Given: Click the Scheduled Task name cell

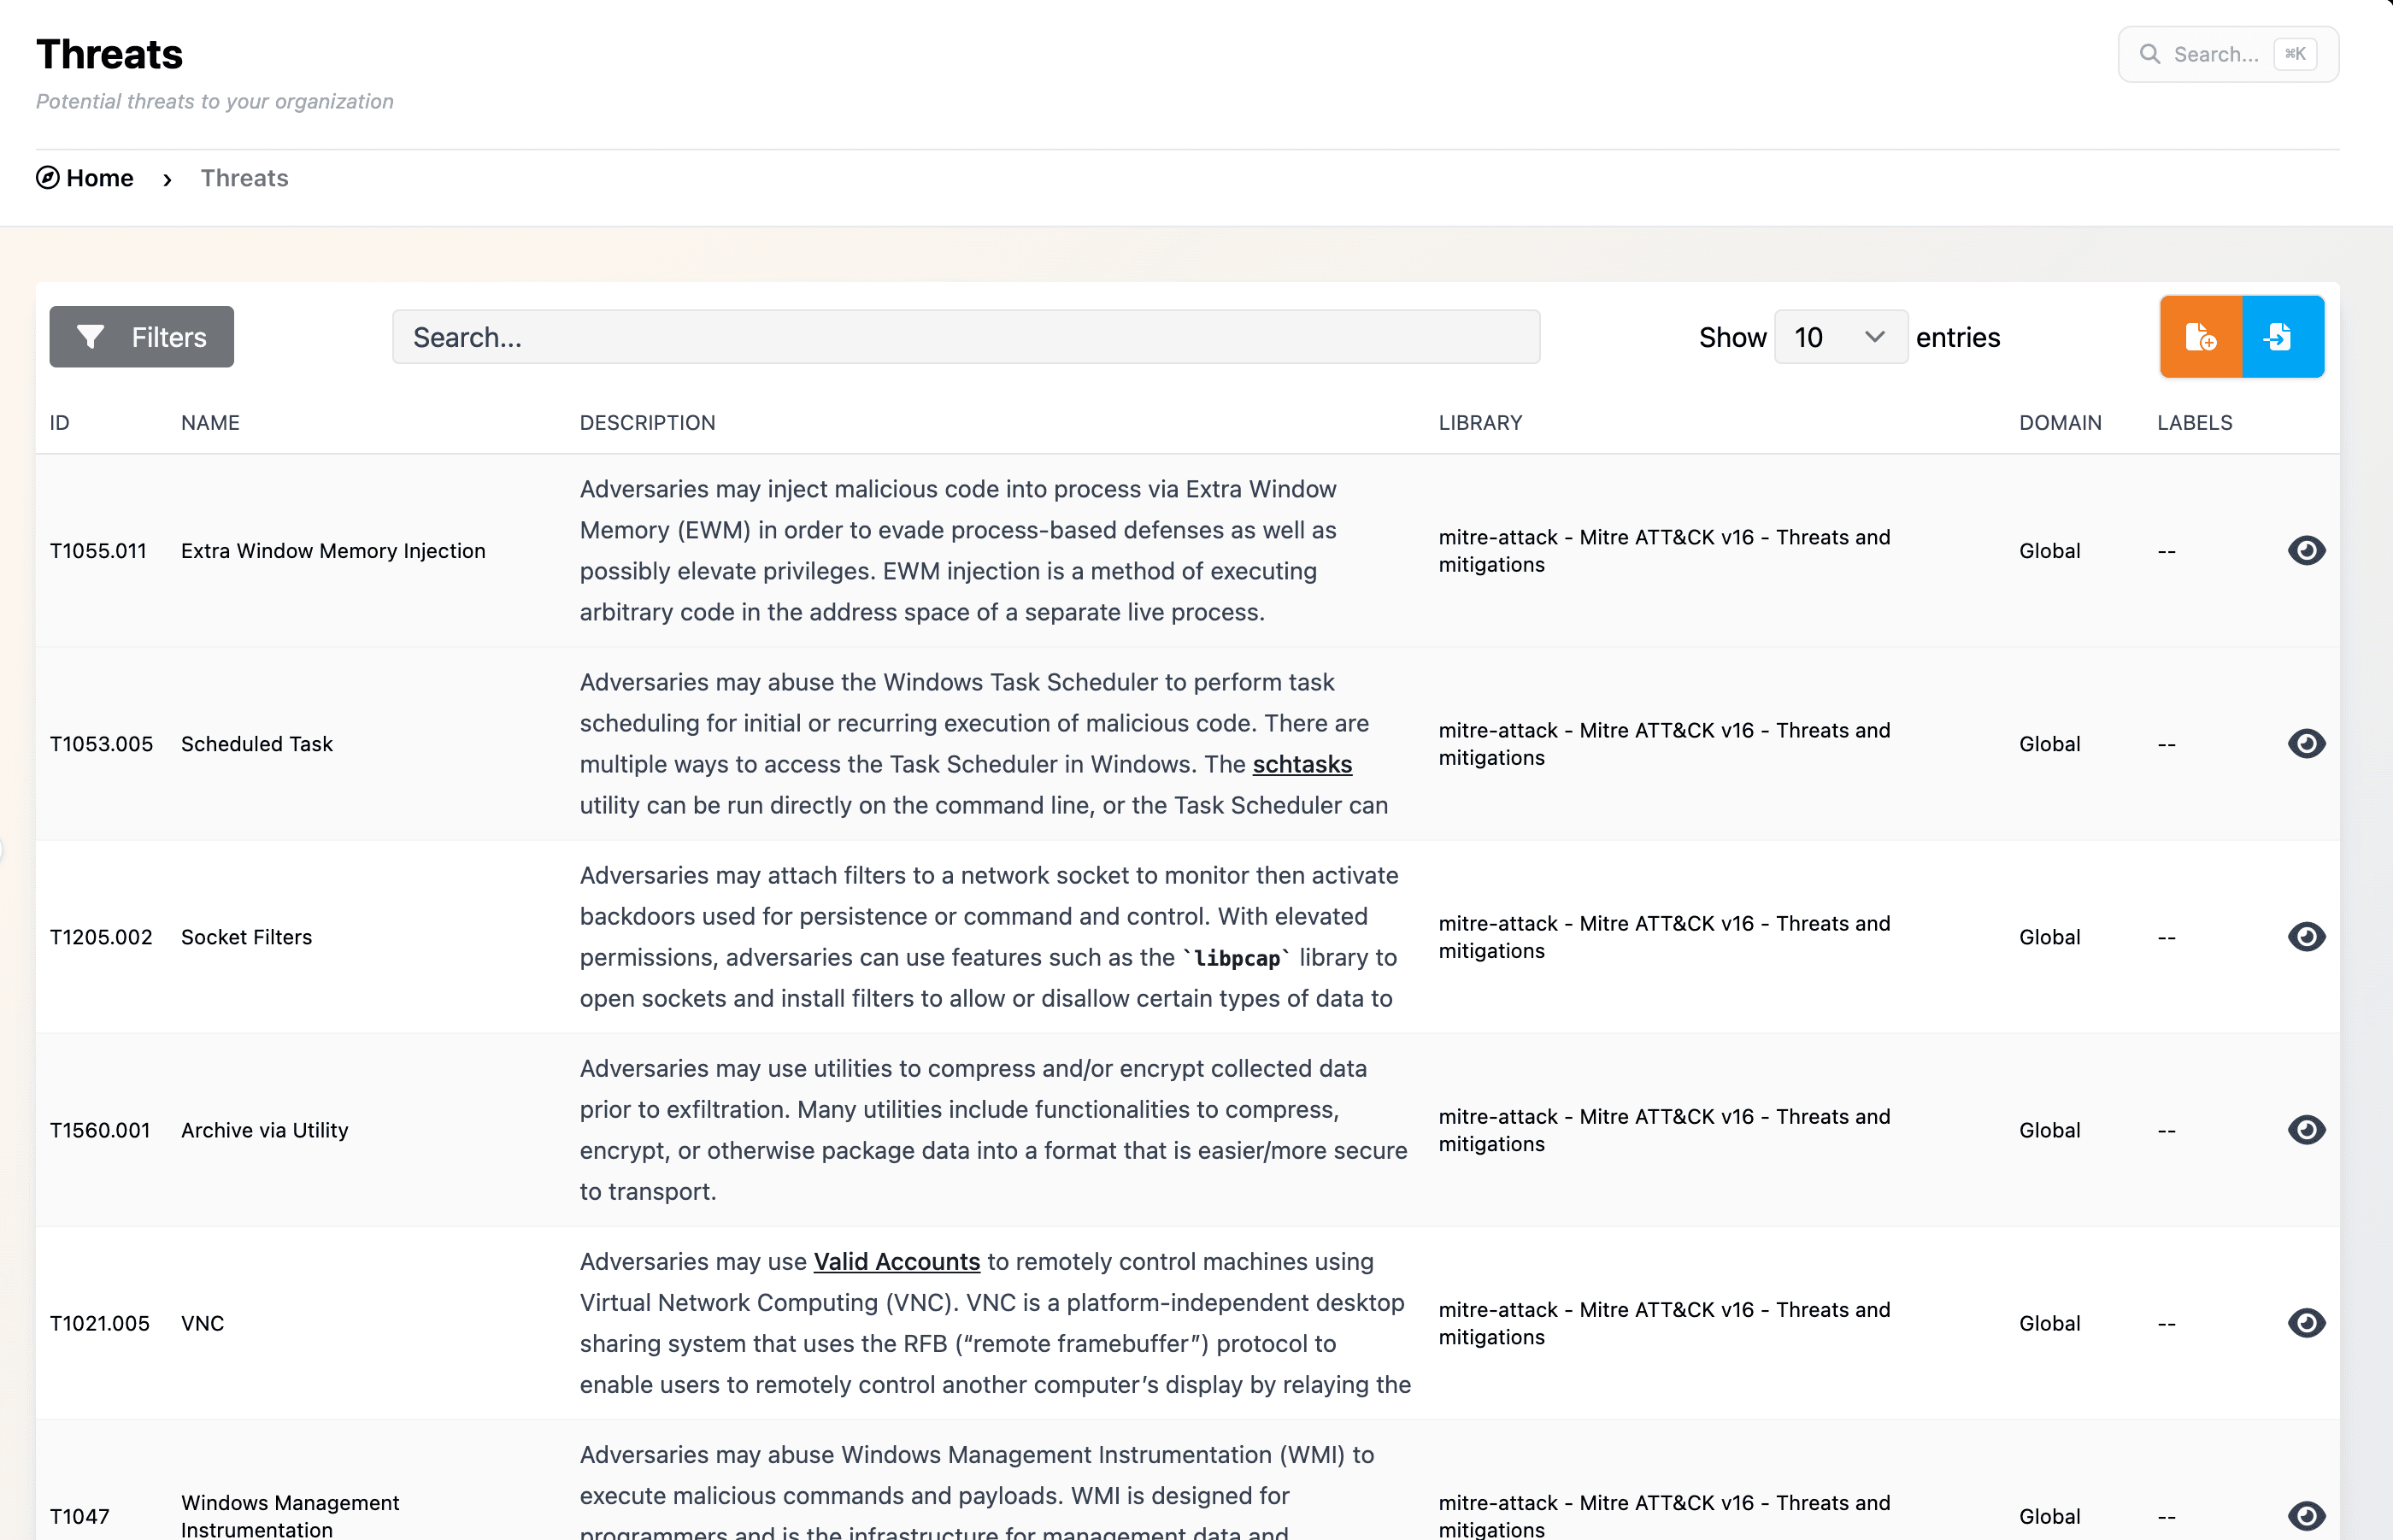Looking at the screenshot, I should (x=257, y=744).
